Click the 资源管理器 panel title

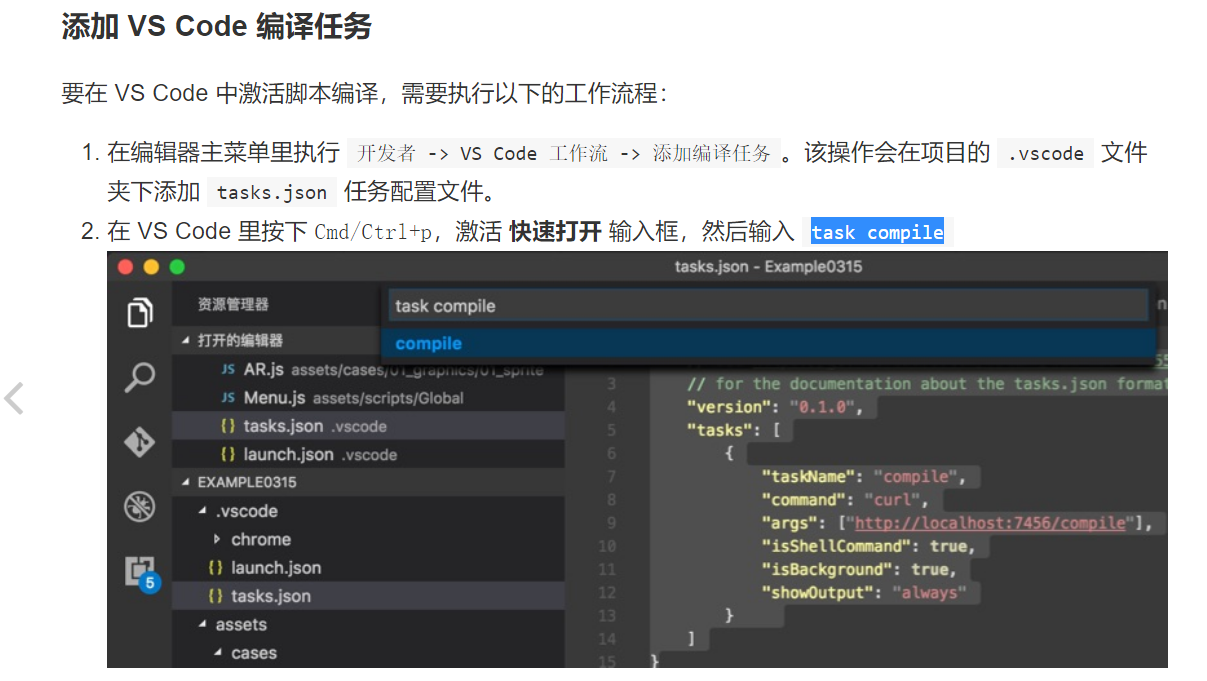coord(233,305)
